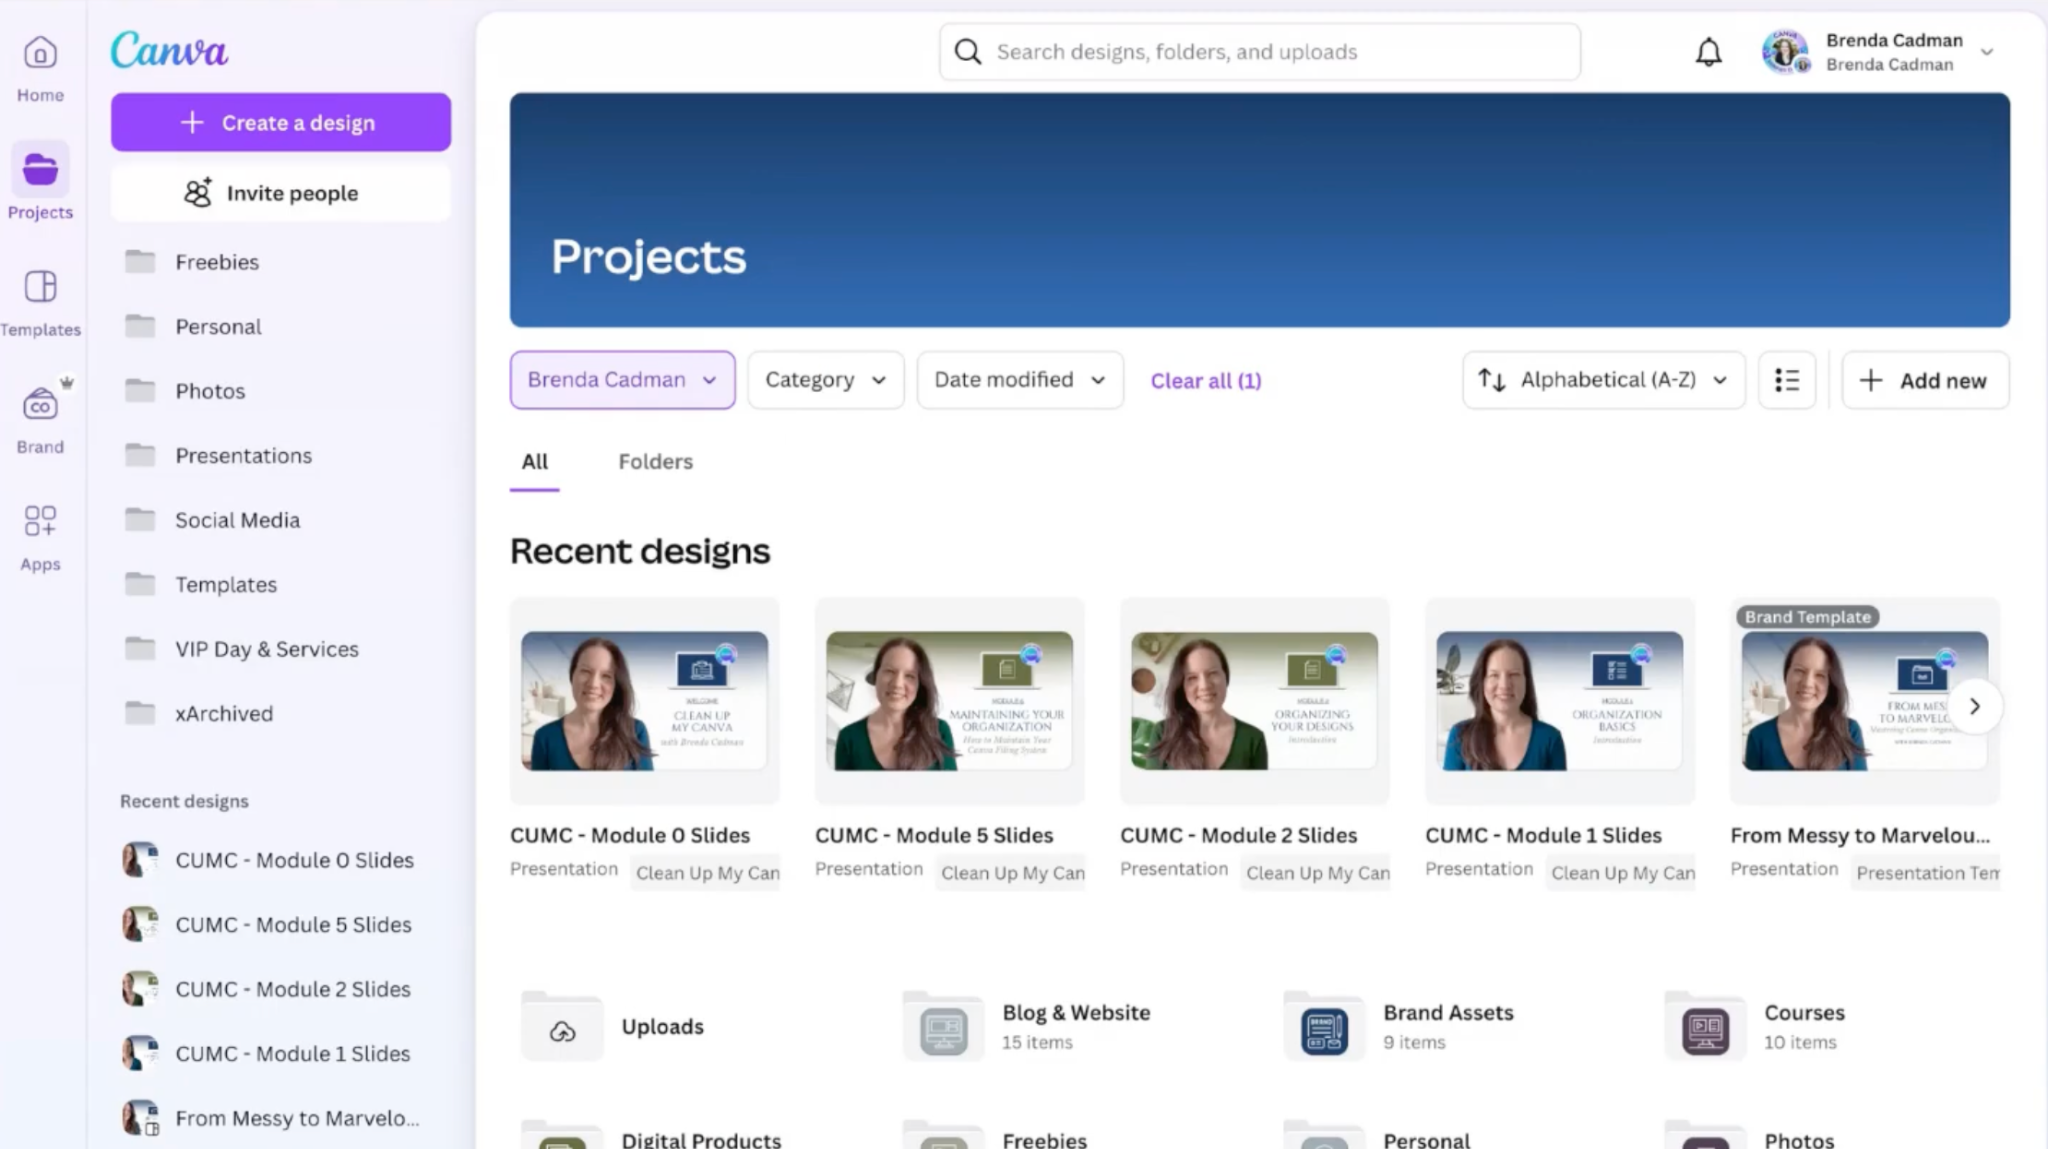Click CUMC - Module 1 Slides in sidebar

pyautogui.click(x=280, y=1054)
